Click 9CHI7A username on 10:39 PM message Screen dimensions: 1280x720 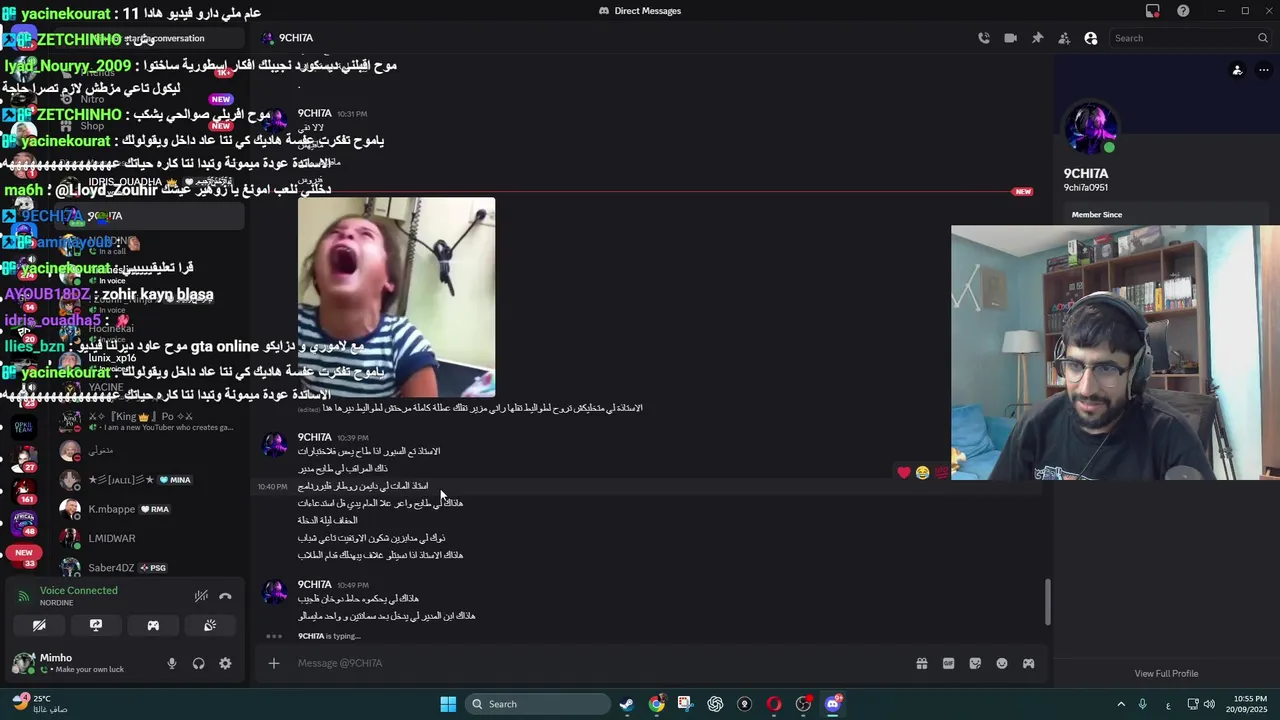pos(314,437)
